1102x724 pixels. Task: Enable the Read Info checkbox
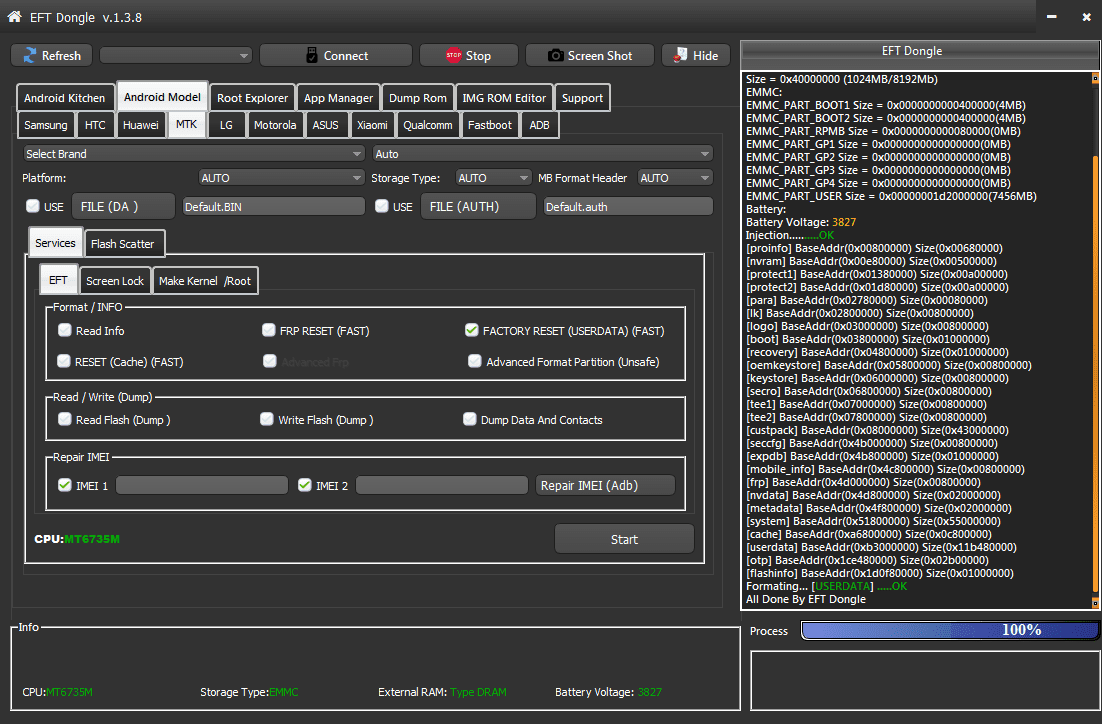(x=65, y=330)
